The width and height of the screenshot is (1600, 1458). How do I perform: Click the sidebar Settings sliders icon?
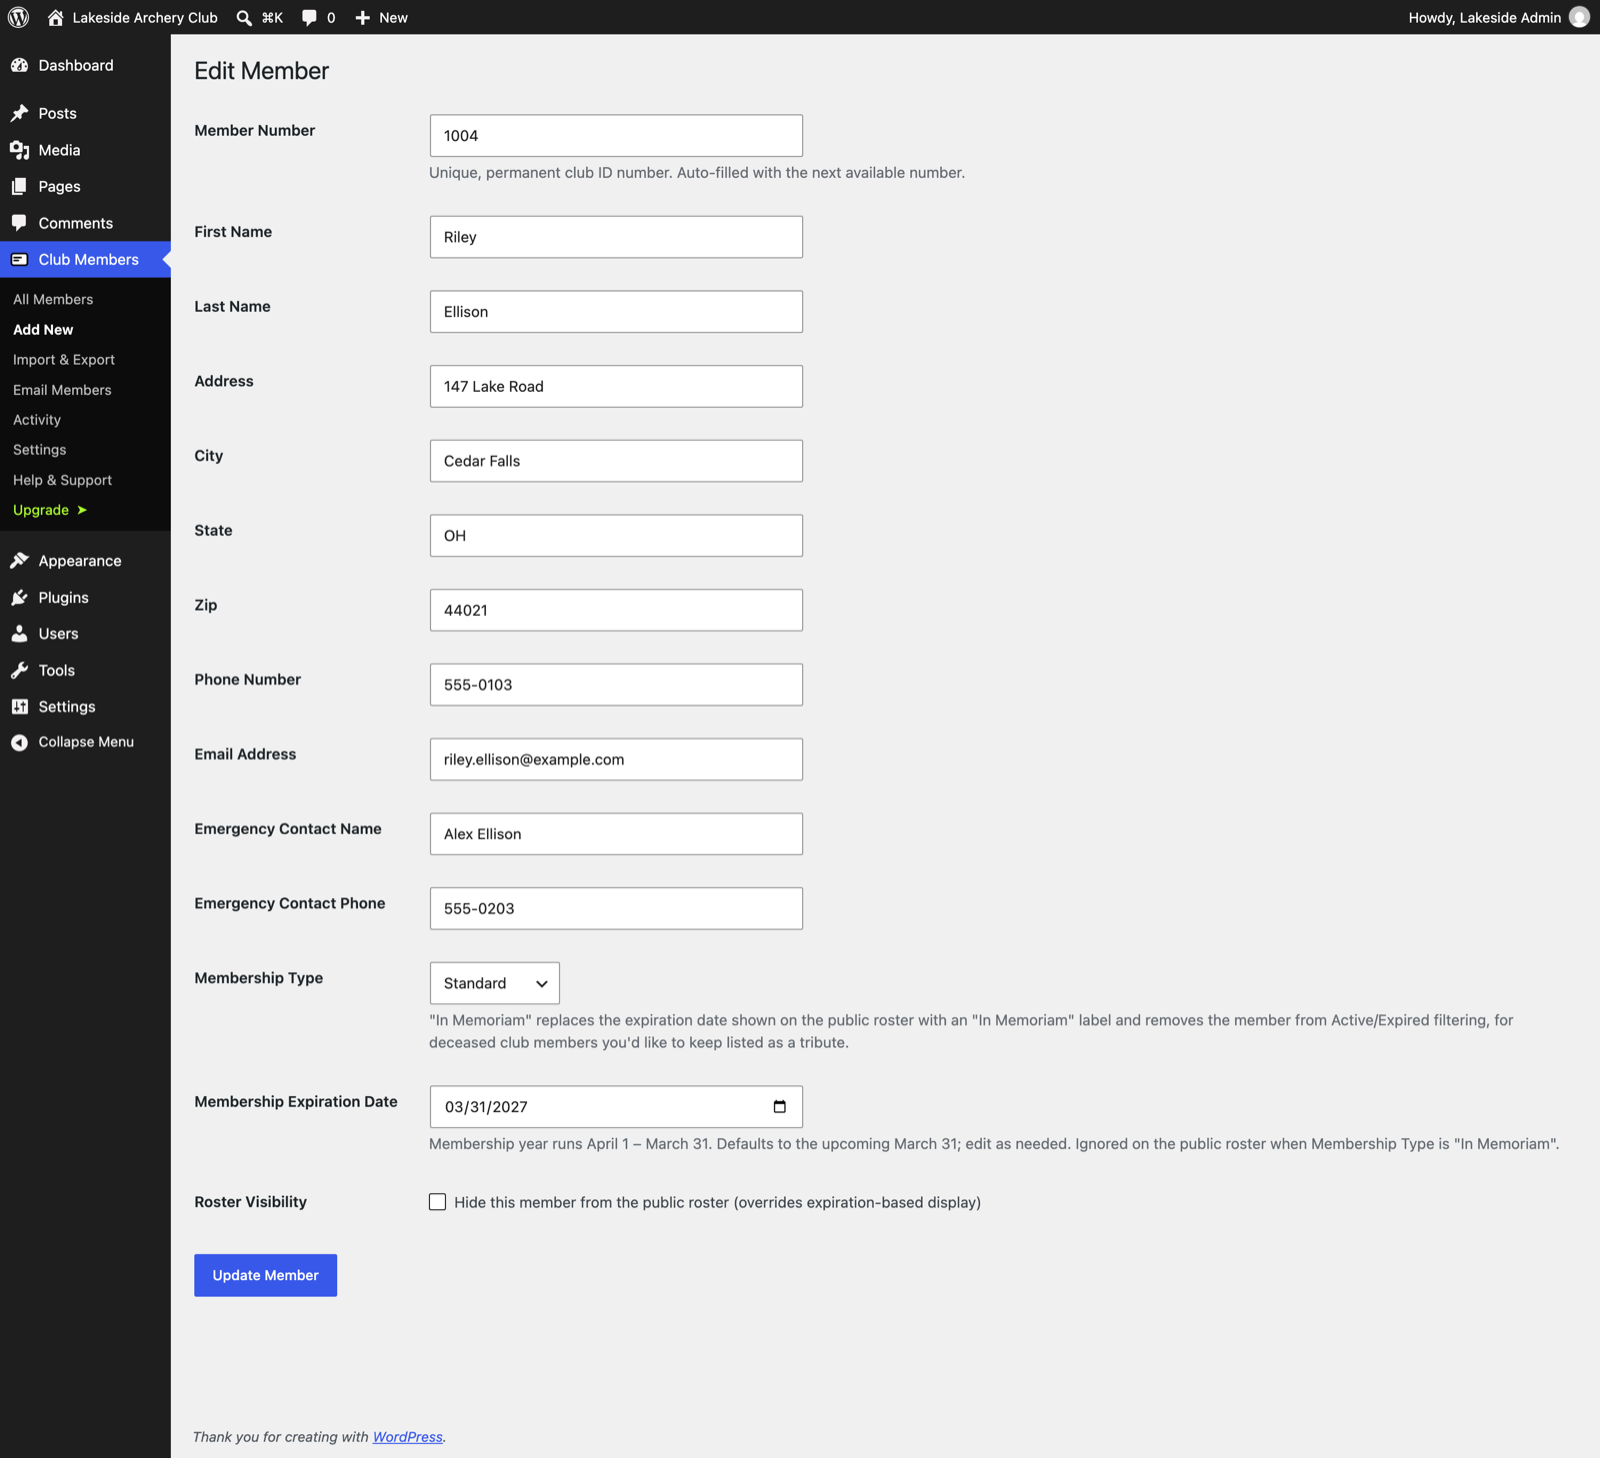(x=20, y=706)
